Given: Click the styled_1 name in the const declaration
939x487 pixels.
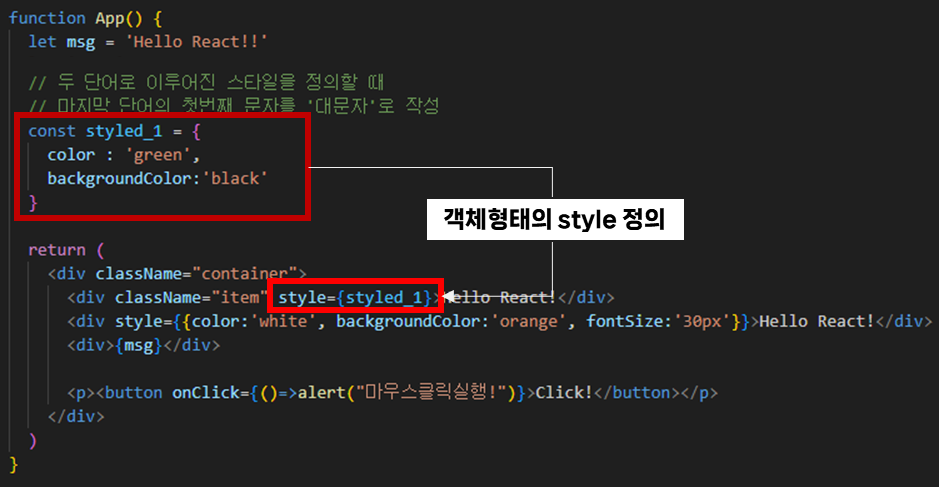Looking at the screenshot, I should click(123, 131).
